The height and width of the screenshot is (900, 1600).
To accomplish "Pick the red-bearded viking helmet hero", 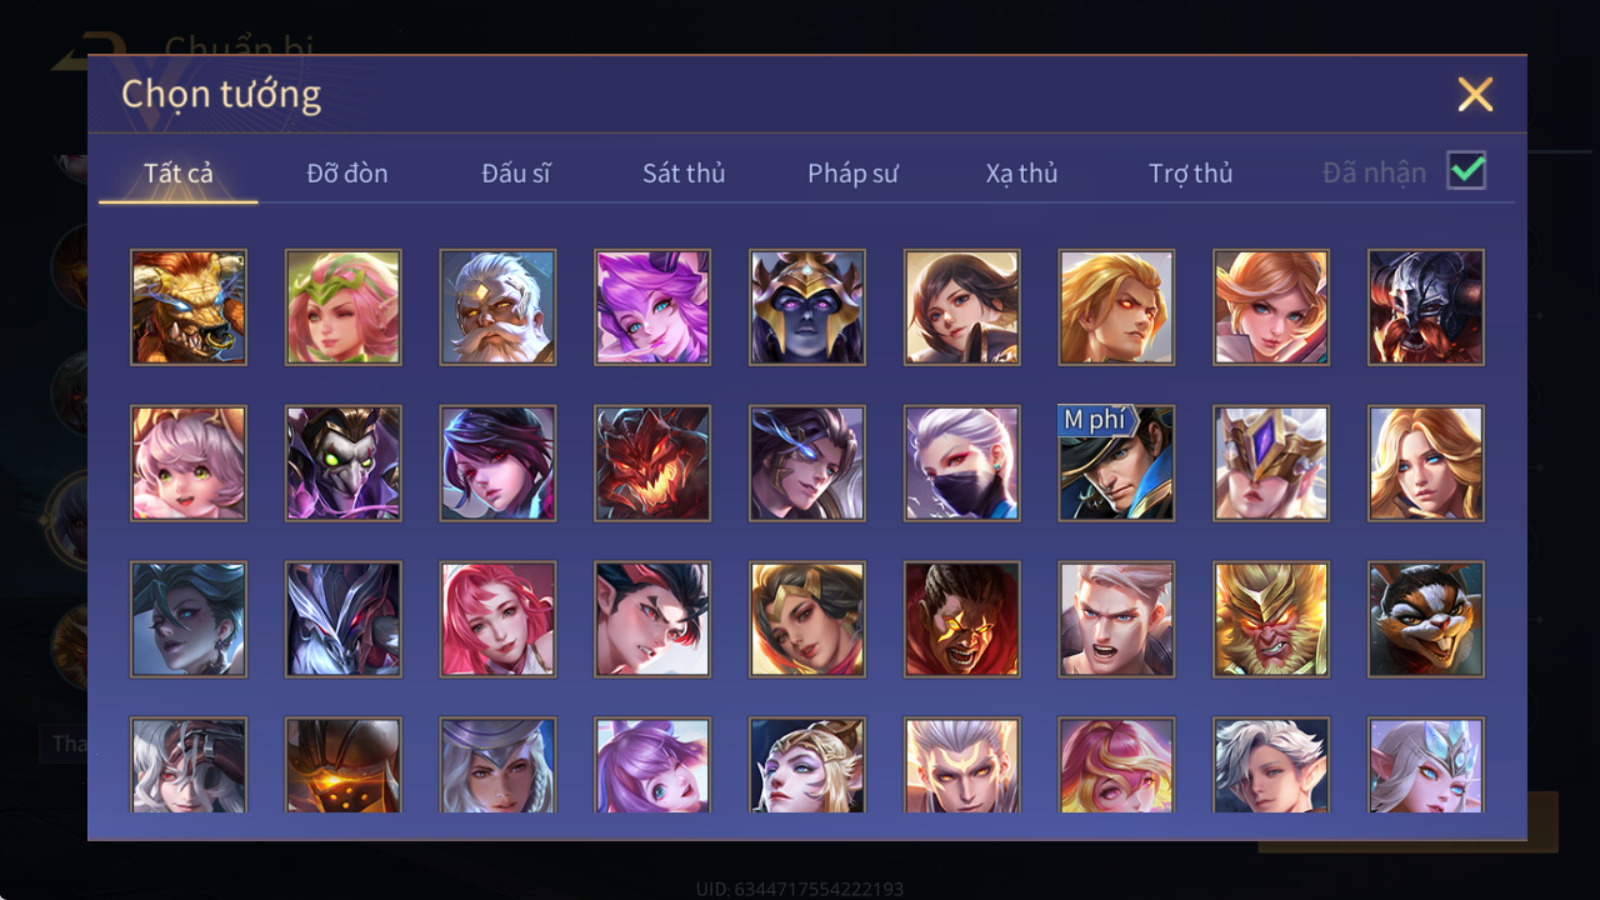I will (x=1425, y=307).
